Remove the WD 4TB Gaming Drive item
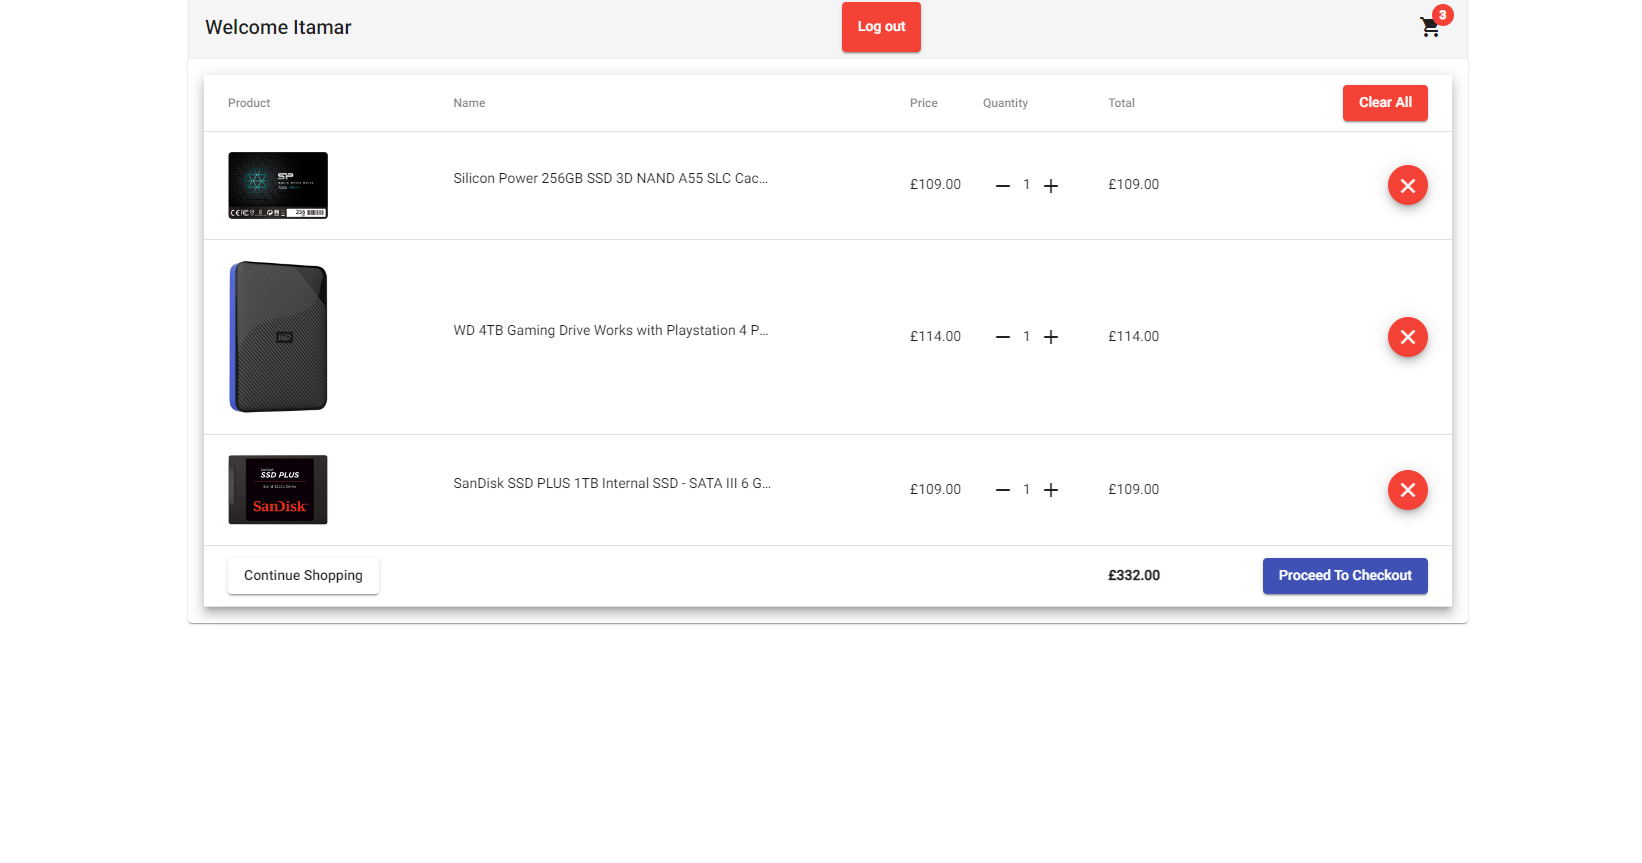Viewport: 1642px width, 863px height. pos(1407,337)
